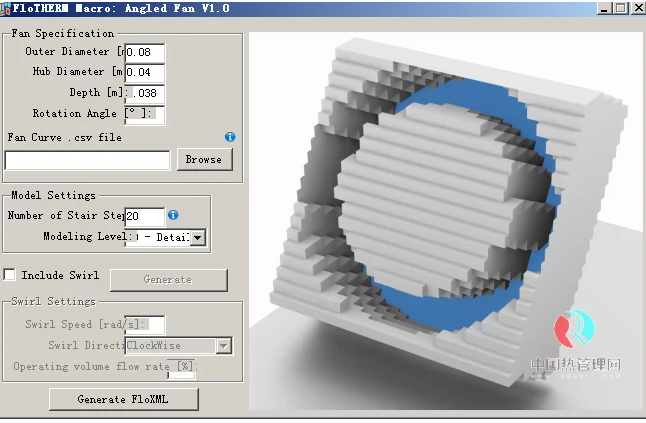Expand the Swirl Direction ClockWise dropdown
This screenshot has width=646, height=423.
pos(223,346)
